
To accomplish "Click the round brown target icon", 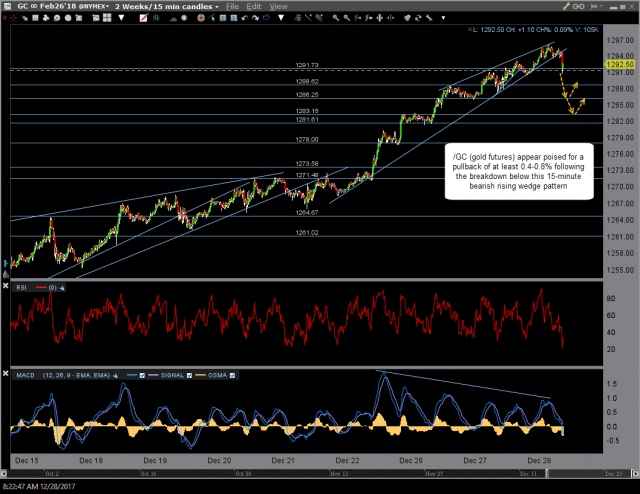I will click(201, 18).
